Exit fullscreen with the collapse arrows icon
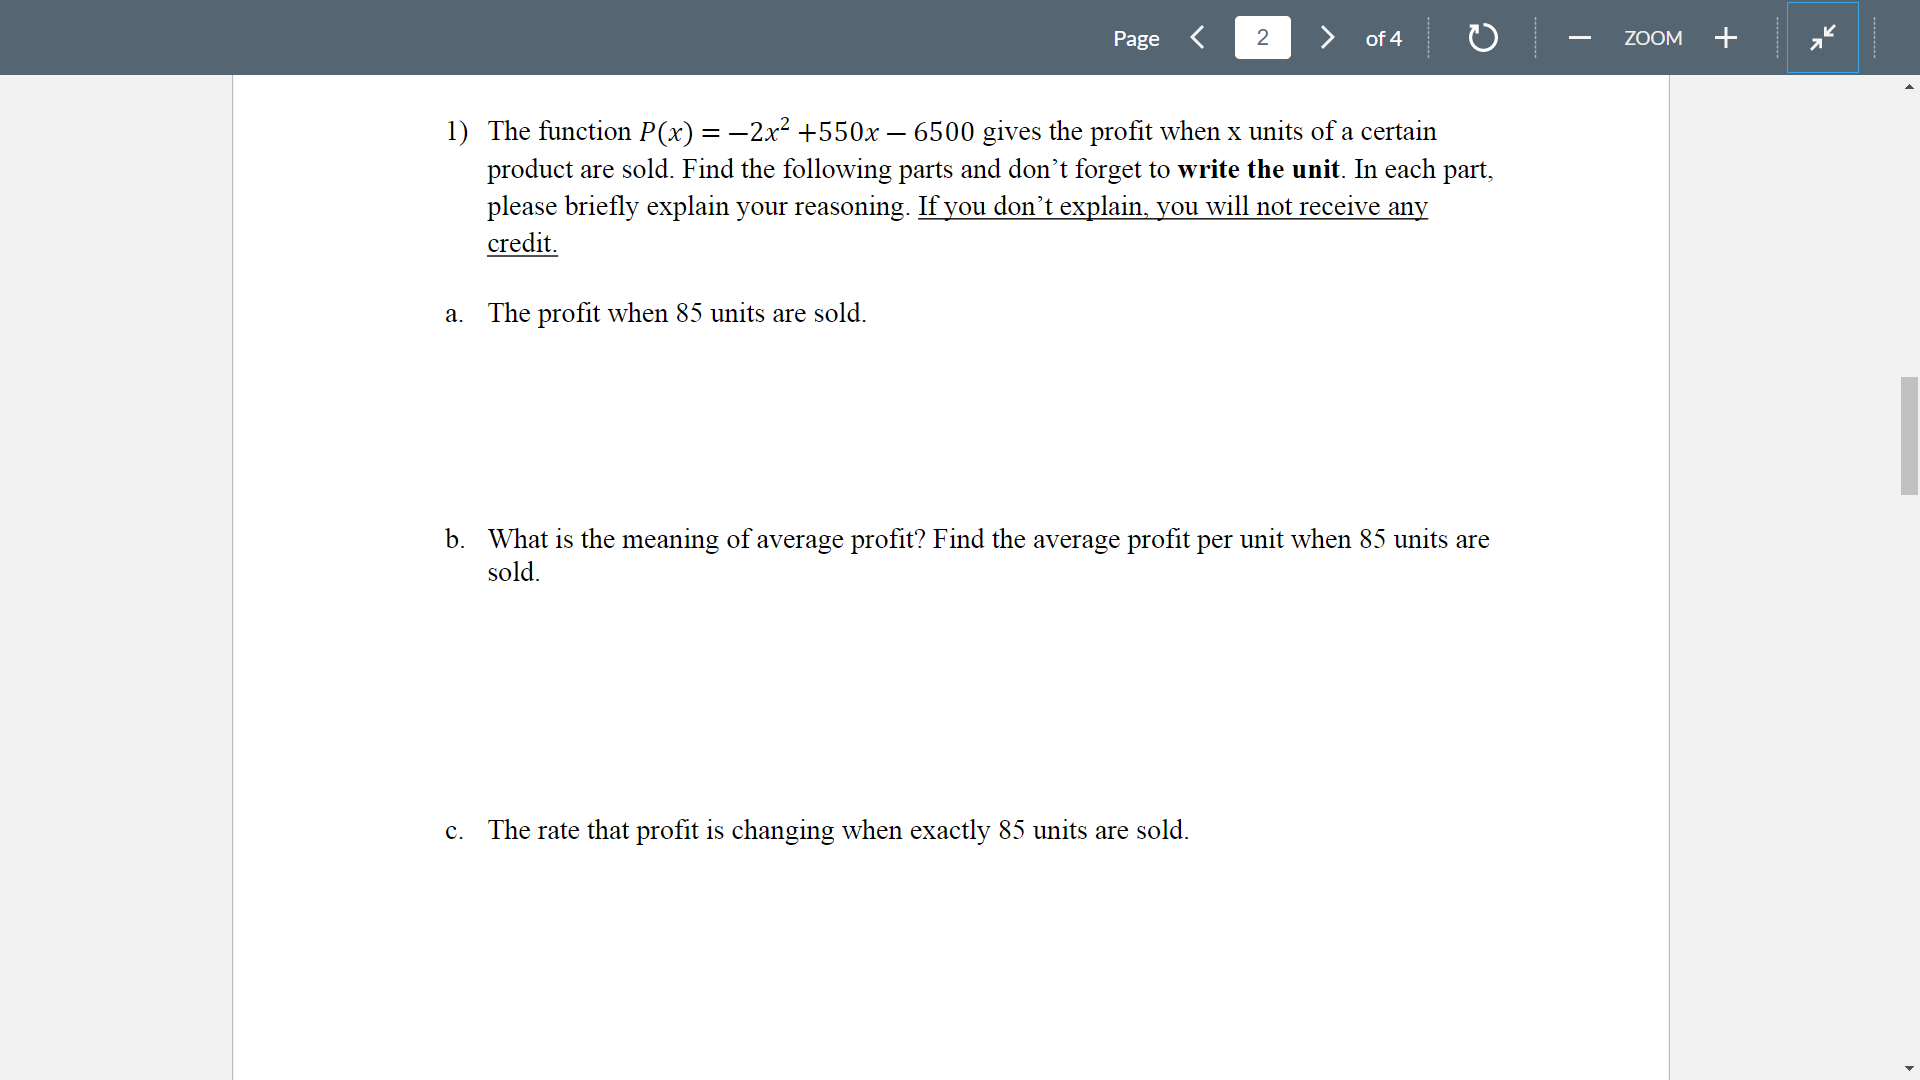The width and height of the screenshot is (1920, 1080). click(1822, 37)
